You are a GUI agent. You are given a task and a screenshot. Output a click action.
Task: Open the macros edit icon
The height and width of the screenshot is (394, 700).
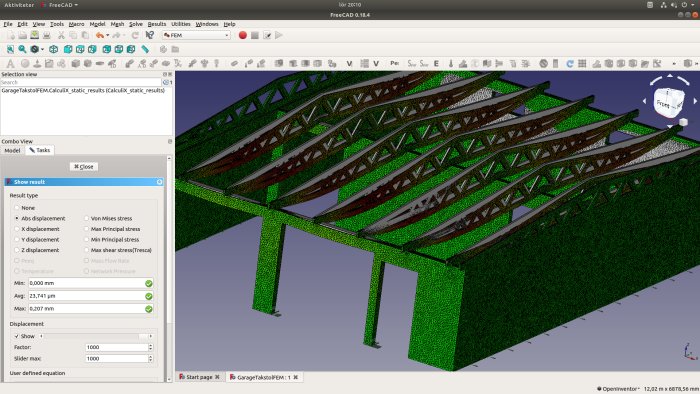(x=267, y=35)
